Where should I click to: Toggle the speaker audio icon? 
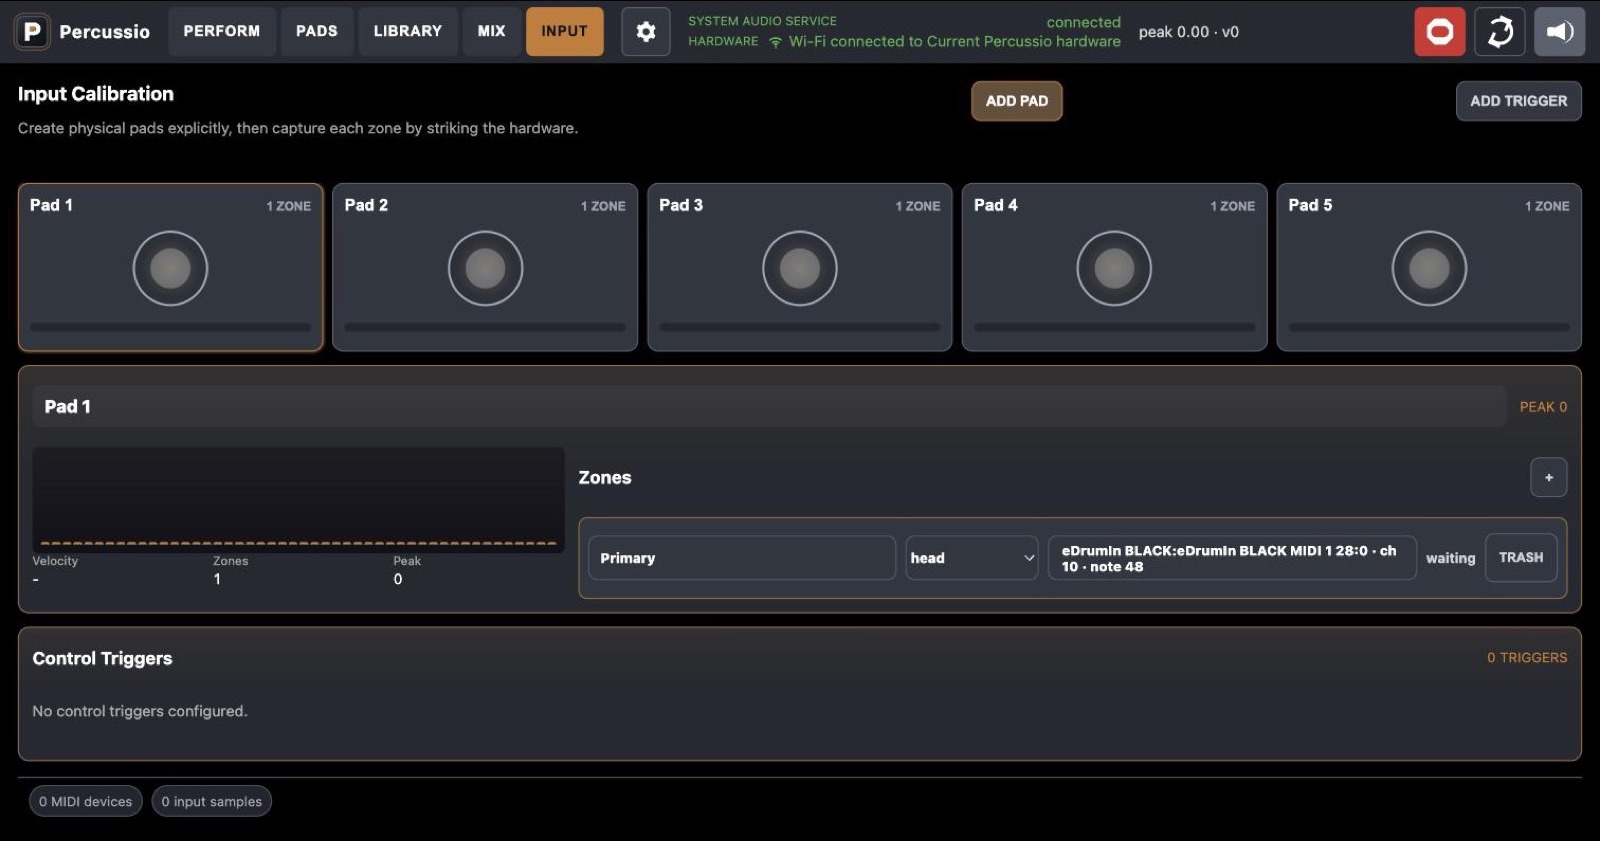[x=1560, y=32]
